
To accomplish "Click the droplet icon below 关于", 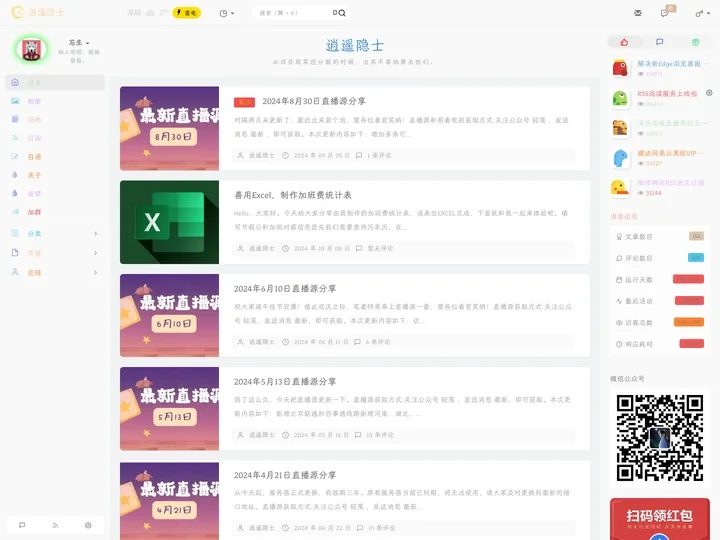I will [15, 193].
